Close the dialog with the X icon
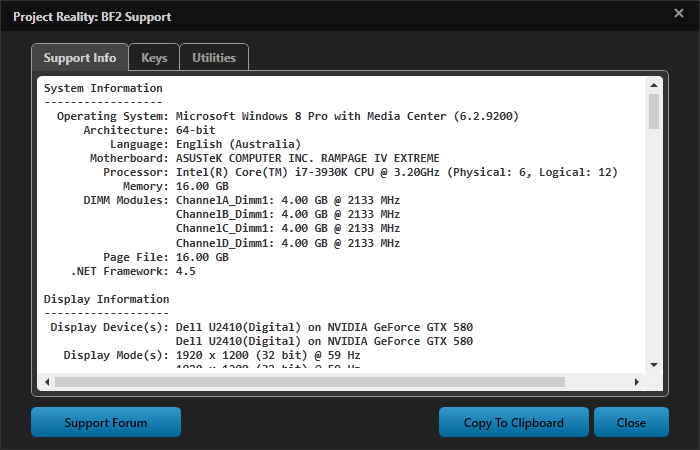 (x=679, y=14)
